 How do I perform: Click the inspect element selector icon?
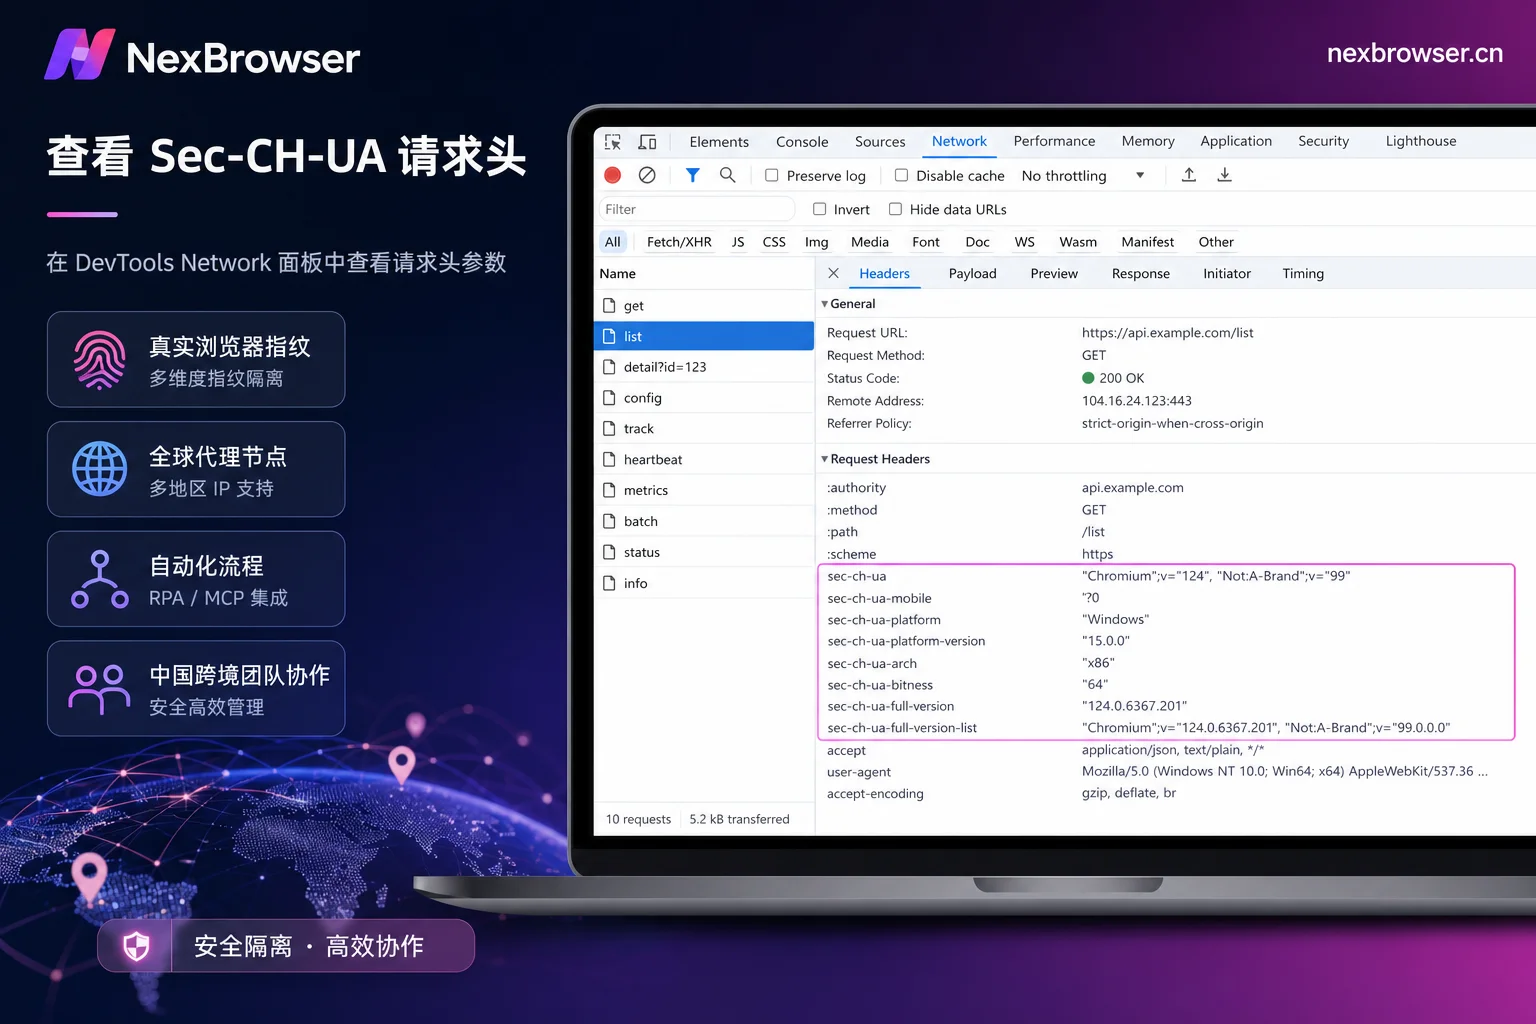pos(613,142)
